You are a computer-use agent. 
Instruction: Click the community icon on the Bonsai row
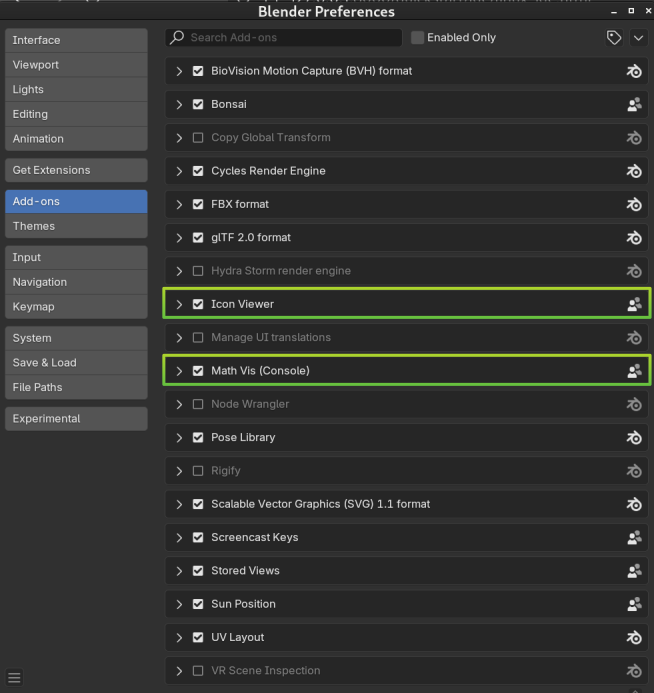pyautogui.click(x=634, y=105)
